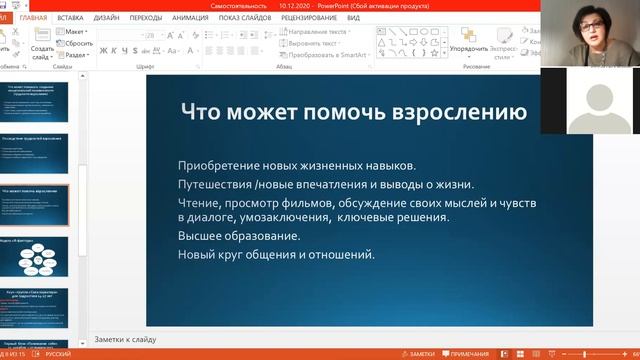The image size is (640, 360).
Task: Switch to Slide Sorter view icon
Action: (x=520, y=354)
